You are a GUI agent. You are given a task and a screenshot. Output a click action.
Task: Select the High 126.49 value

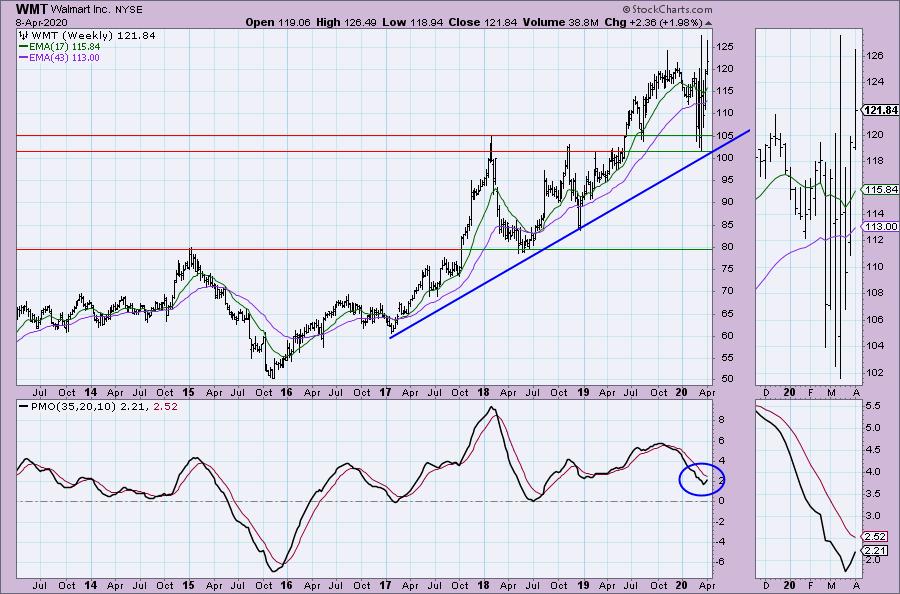[x=346, y=22]
